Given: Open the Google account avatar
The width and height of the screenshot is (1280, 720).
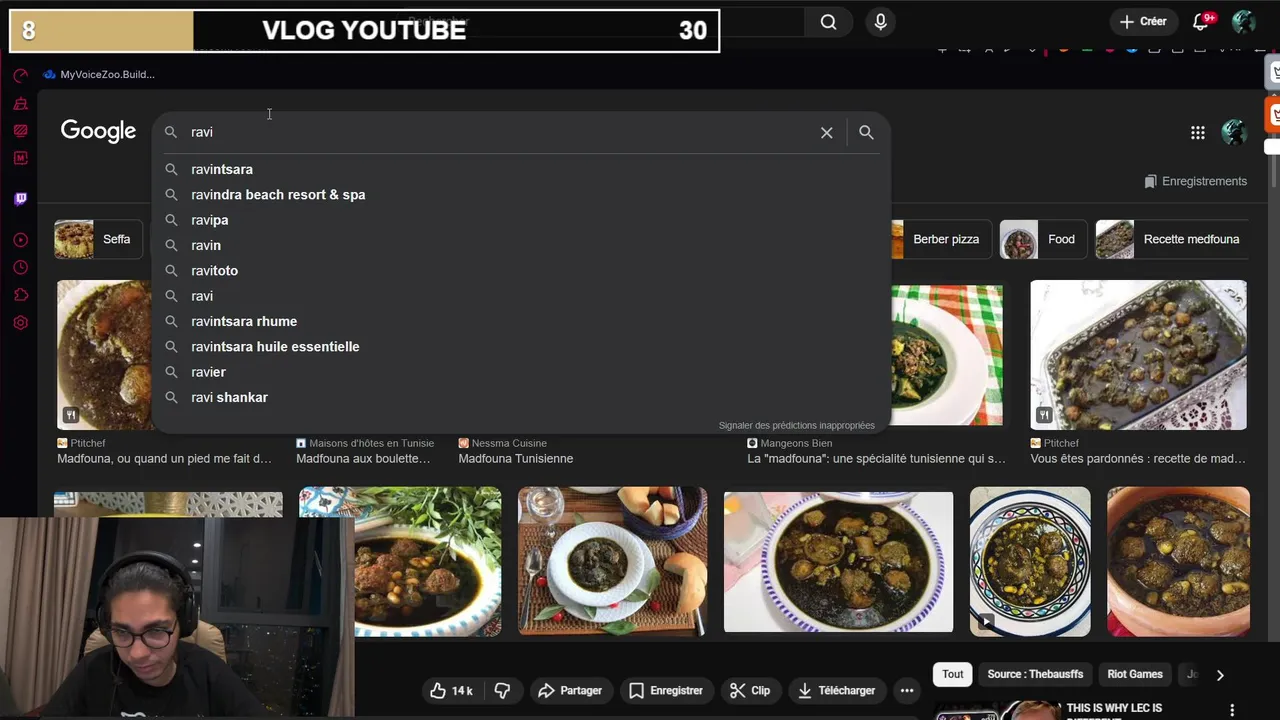Looking at the screenshot, I should pyautogui.click(x=1234, y=132).
